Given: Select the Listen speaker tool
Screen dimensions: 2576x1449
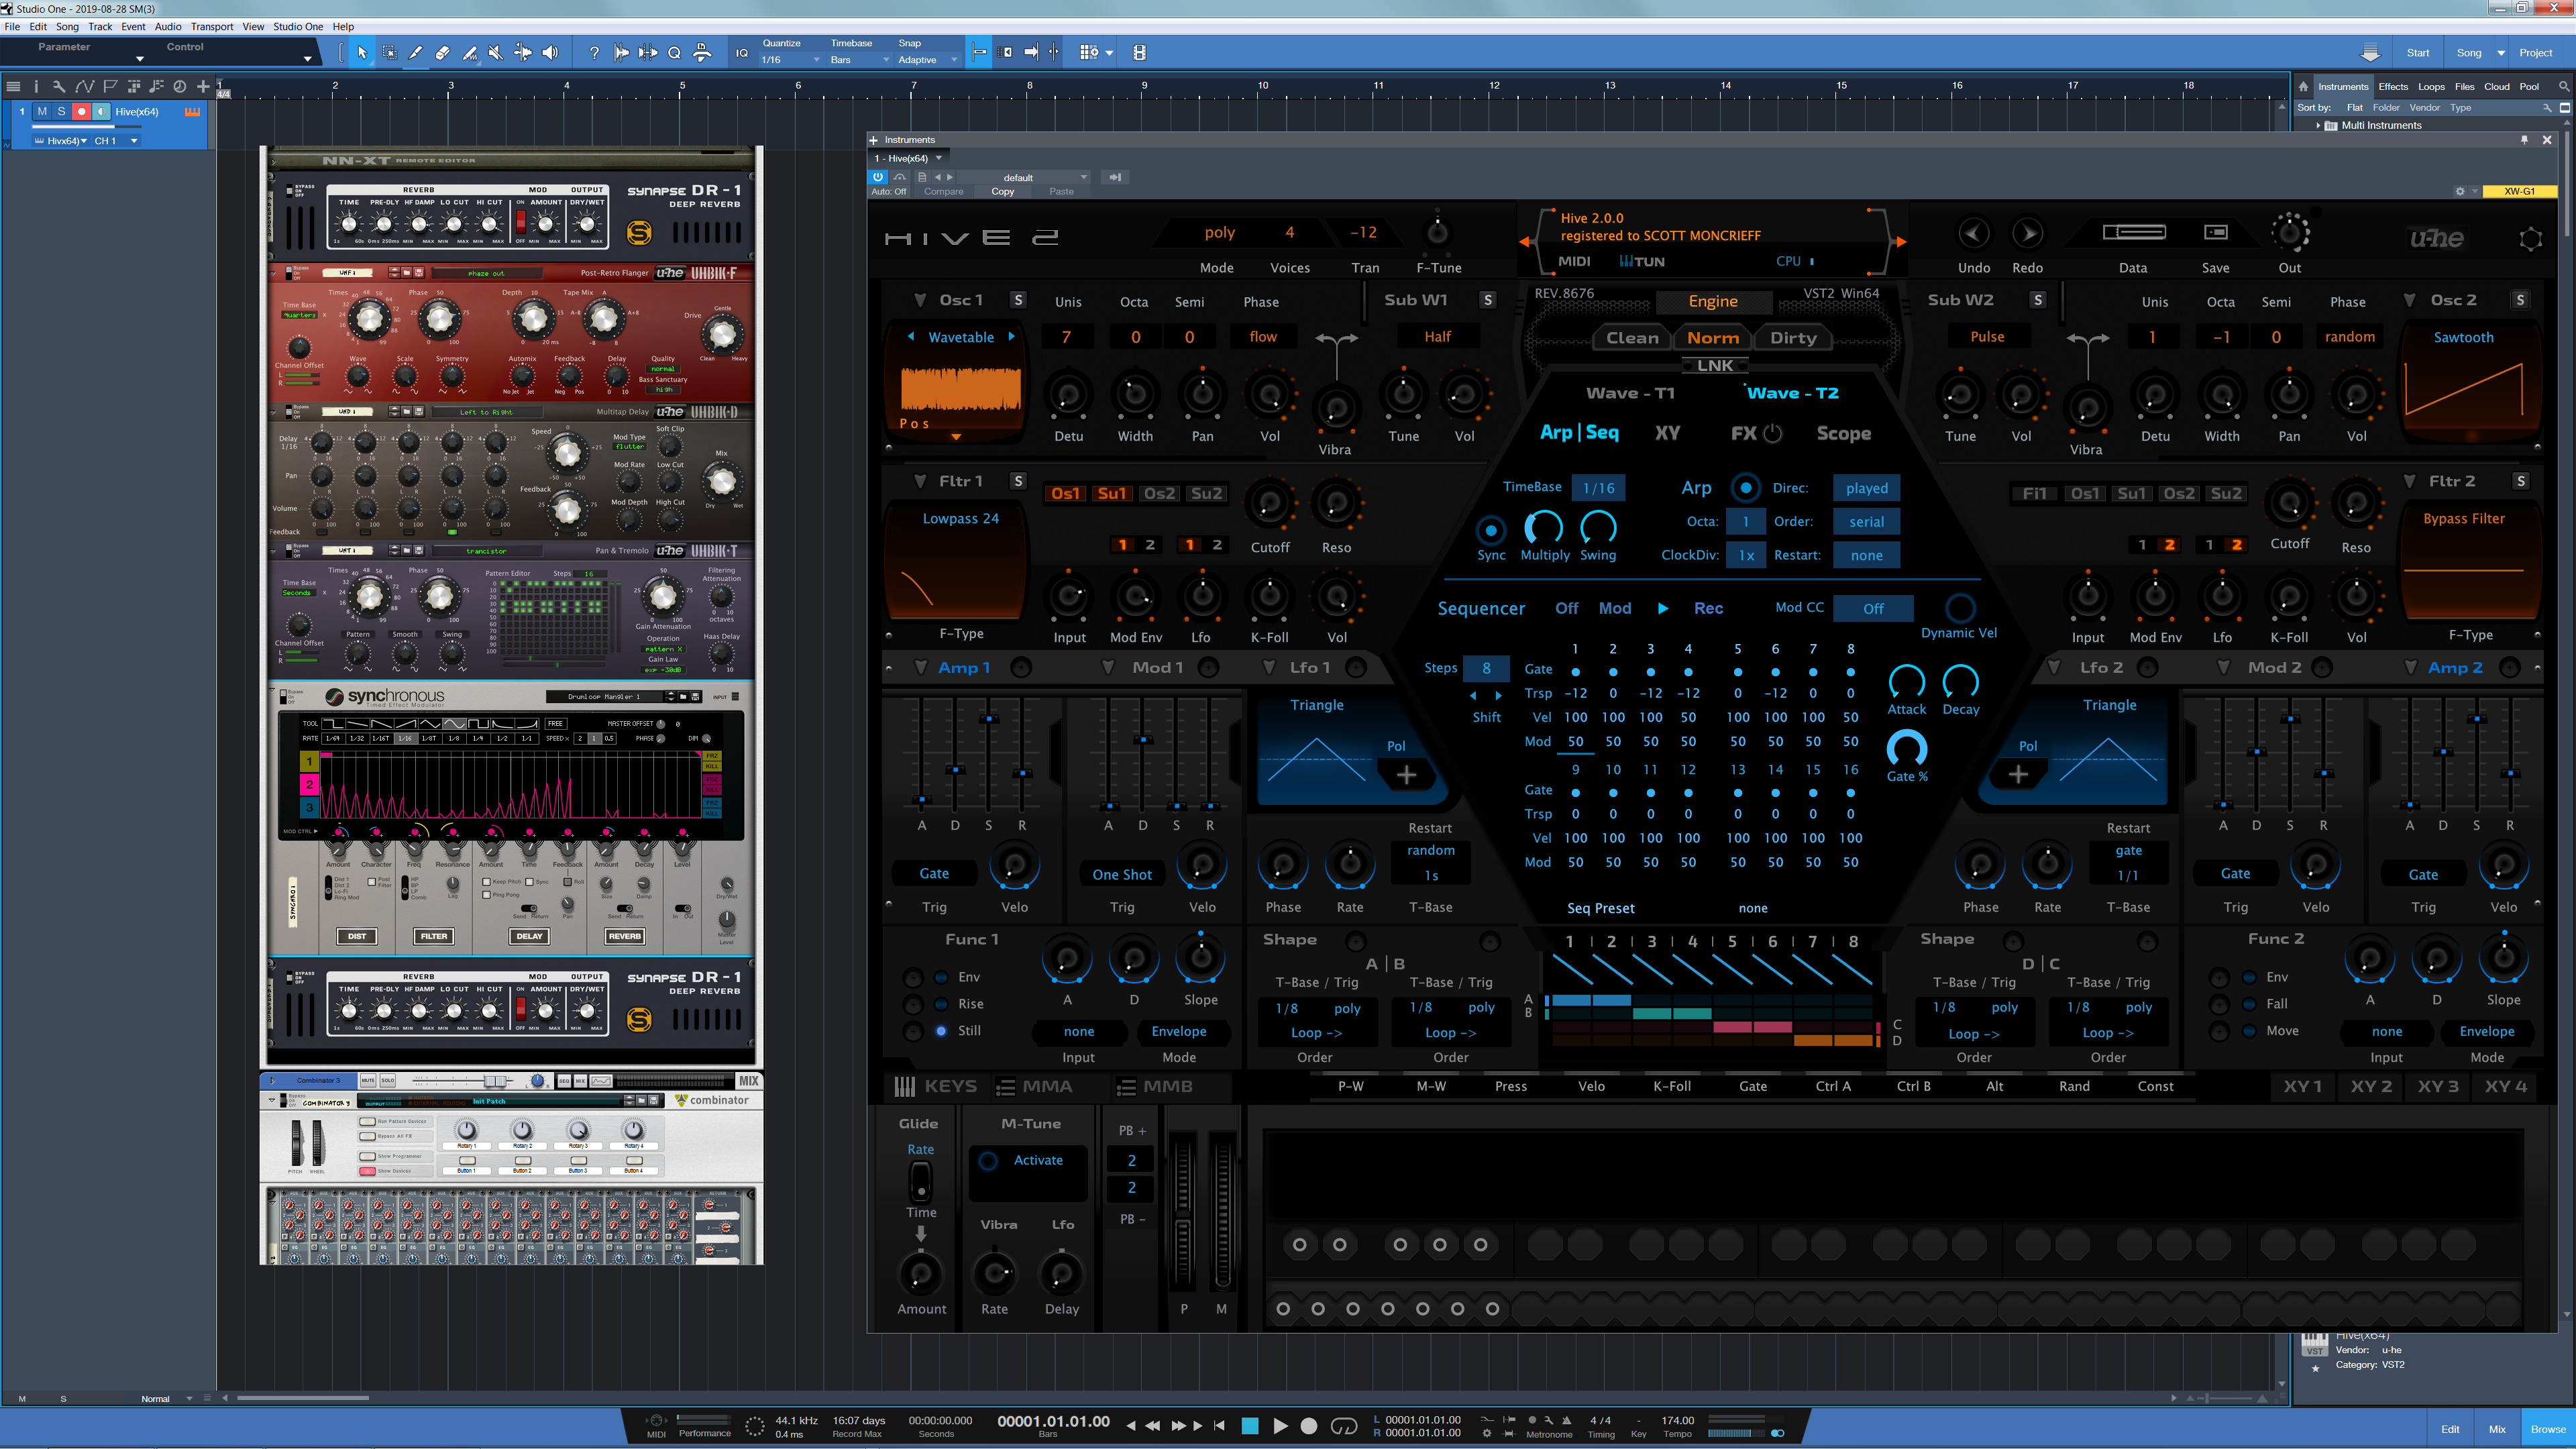Looking at the screenshot, I should coord(550,53).
